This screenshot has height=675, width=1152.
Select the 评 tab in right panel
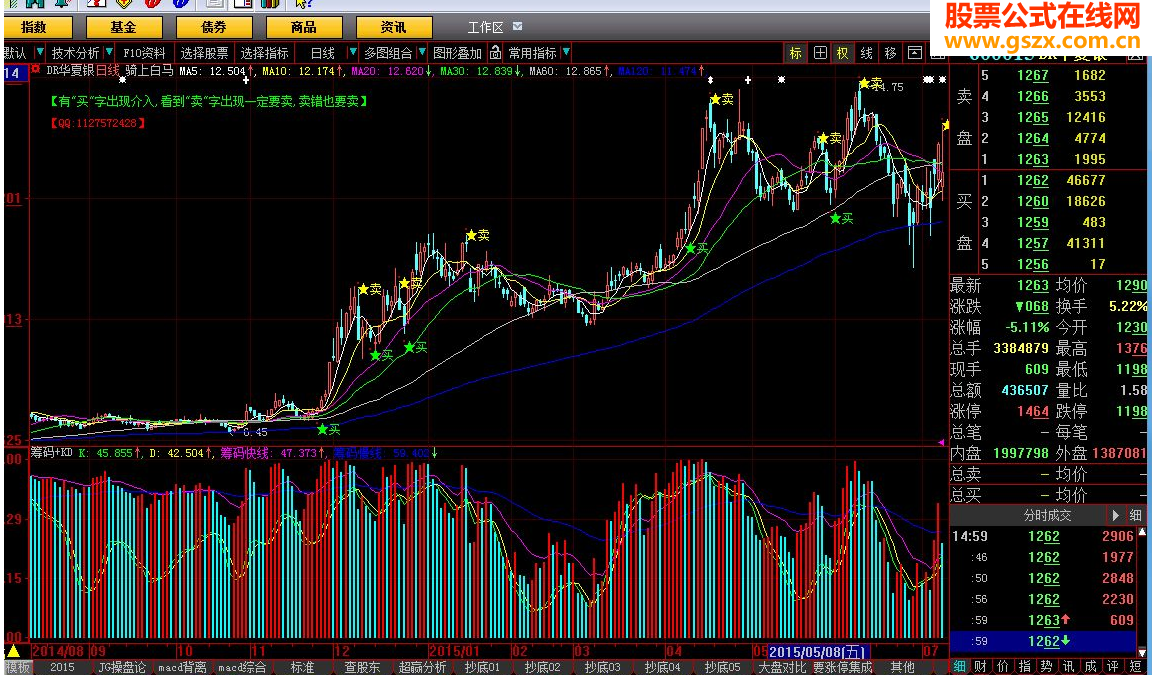click(1112, 666)
